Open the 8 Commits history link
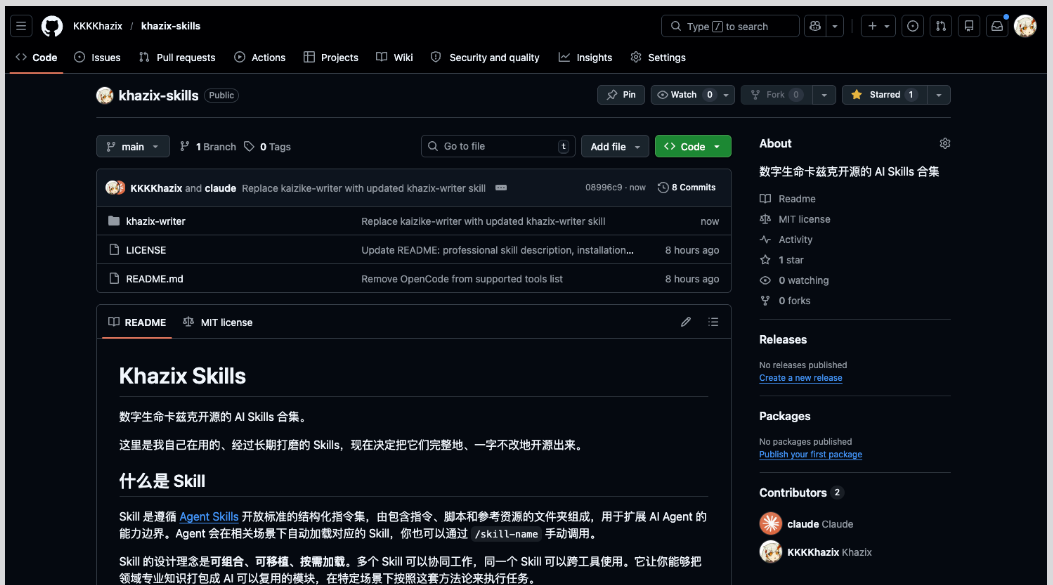 click(x=687, y=188)
